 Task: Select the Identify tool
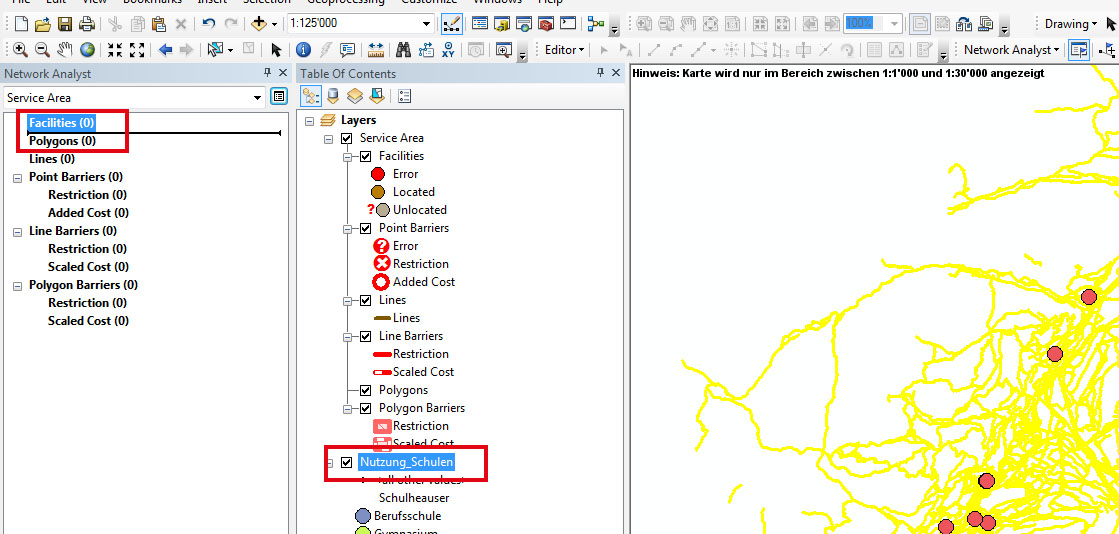303,49
